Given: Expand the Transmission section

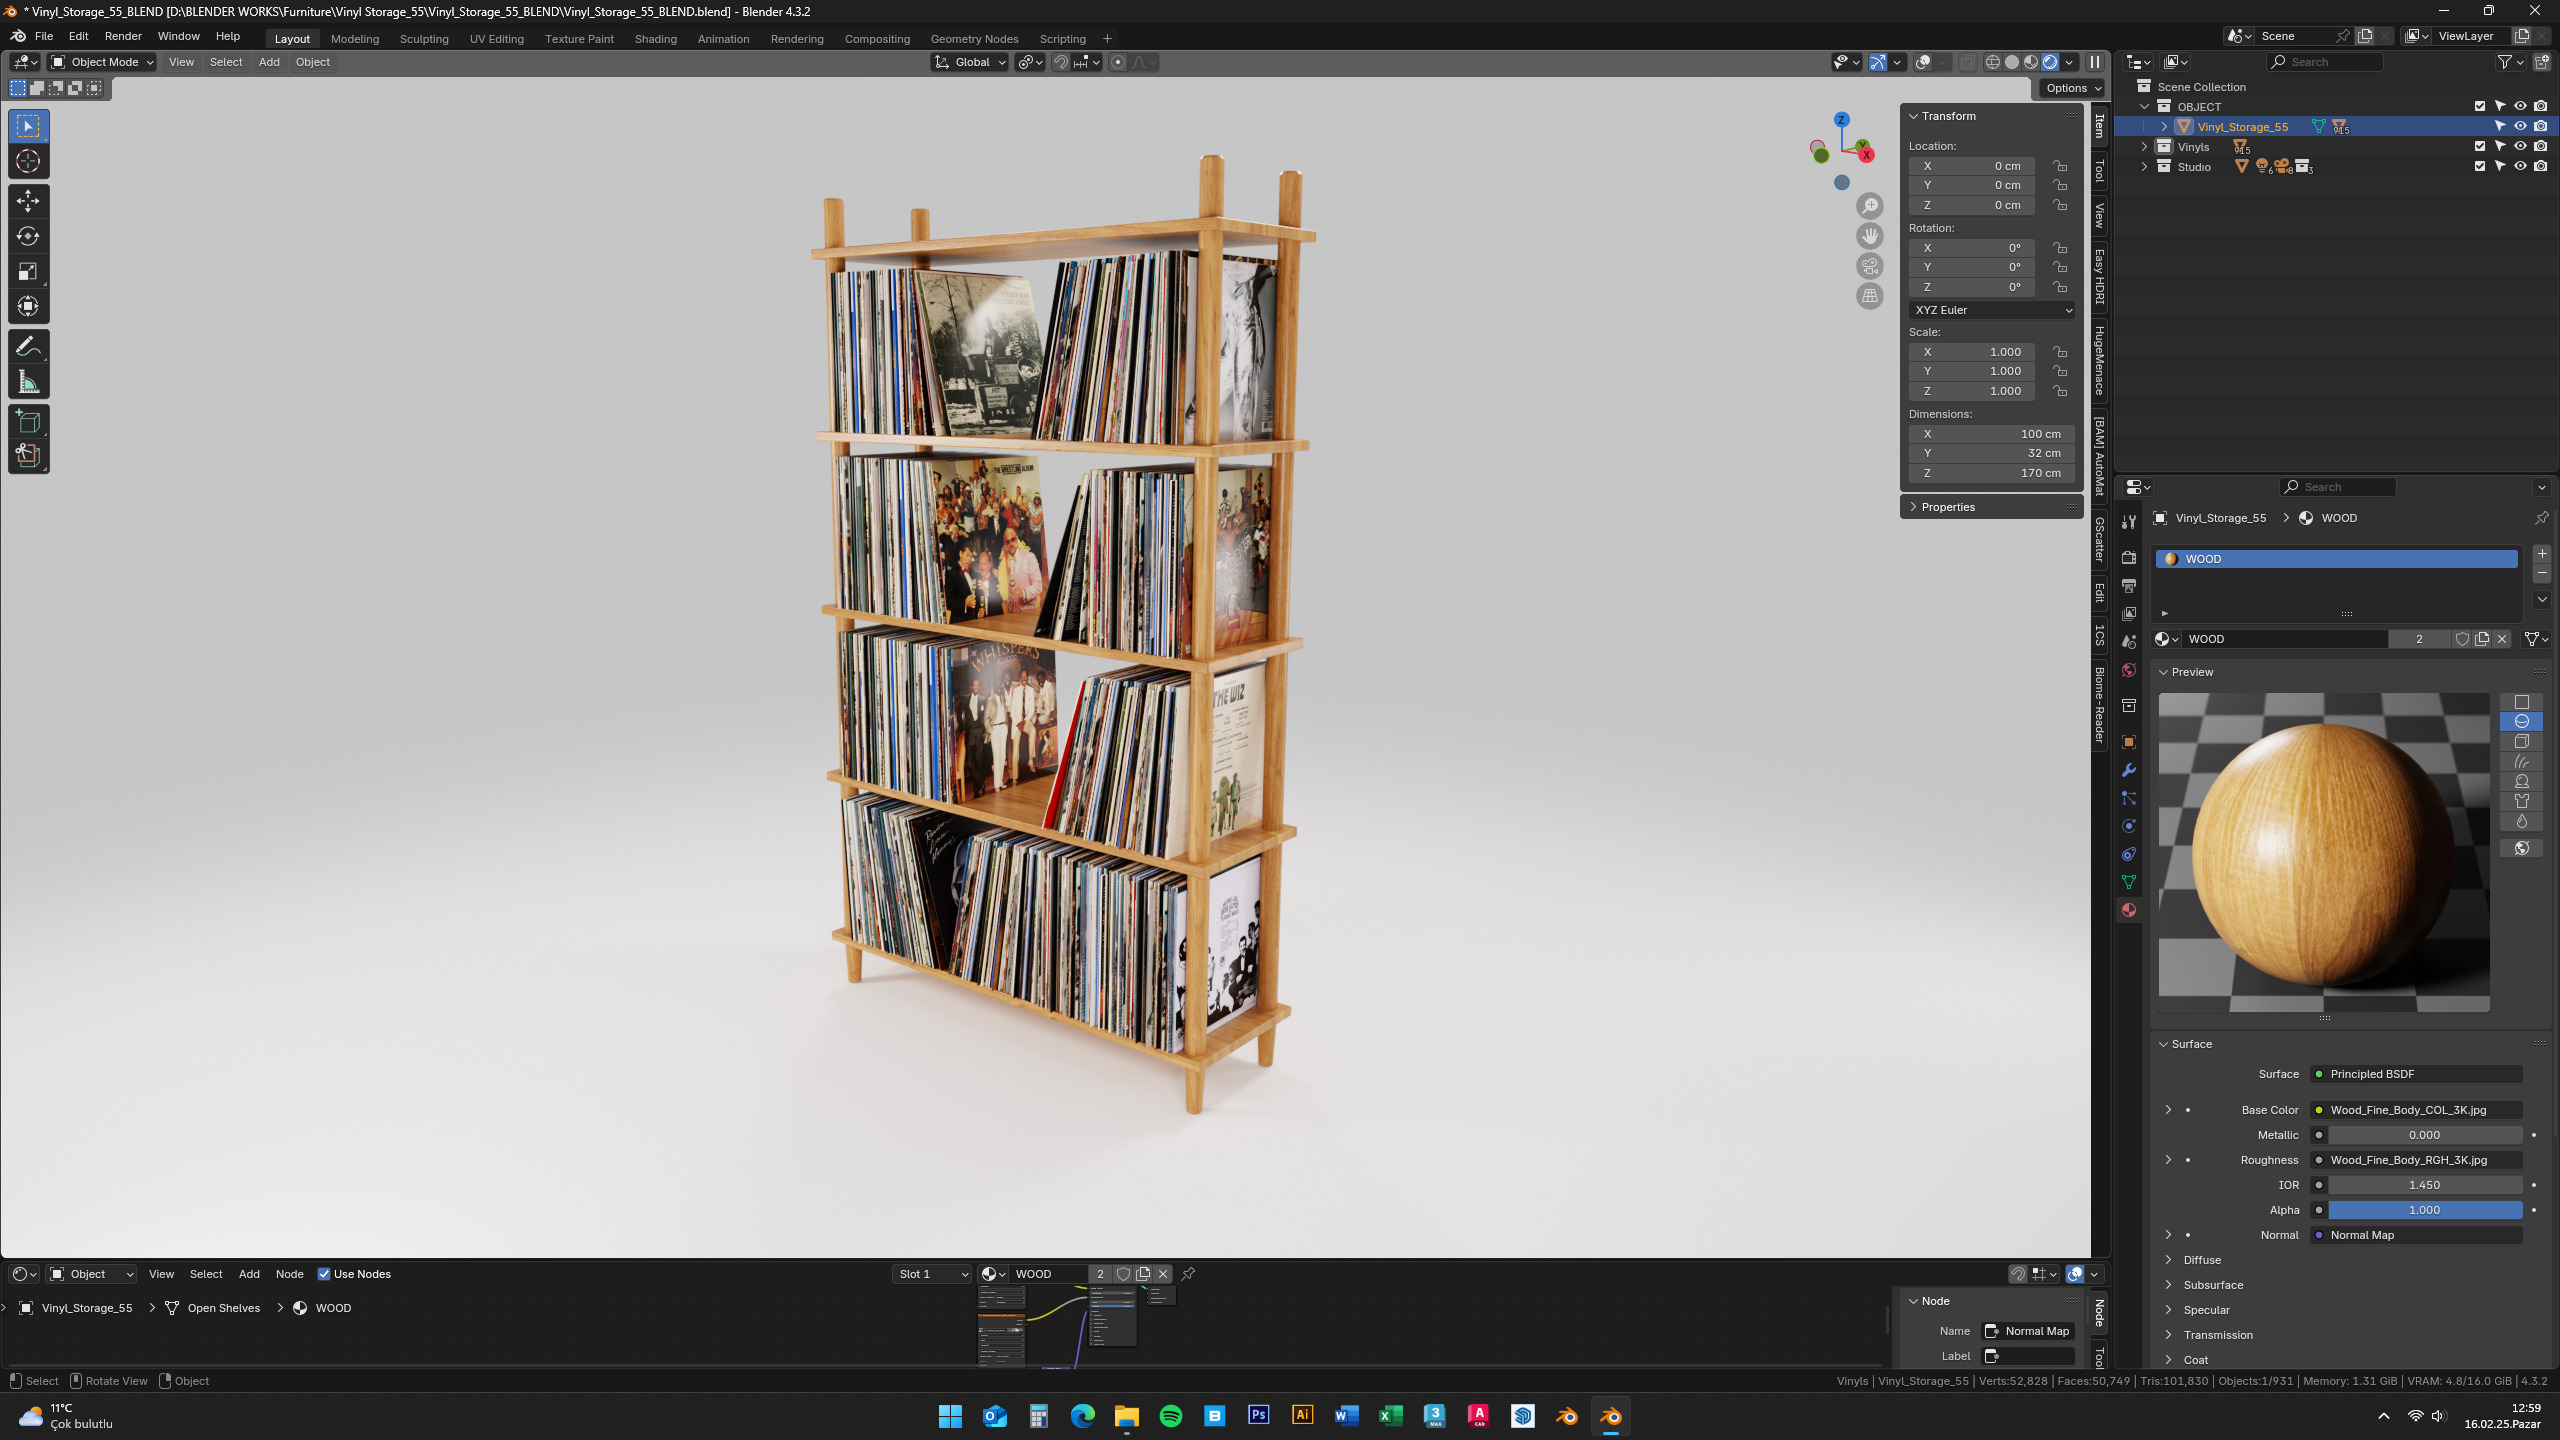Looking at the screenshot, I should pyautogui.click(x=2218, y=1335).
